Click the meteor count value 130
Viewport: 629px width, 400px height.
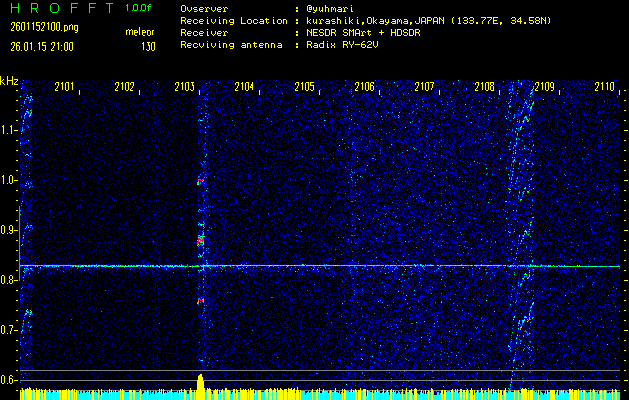click(148, 47)
